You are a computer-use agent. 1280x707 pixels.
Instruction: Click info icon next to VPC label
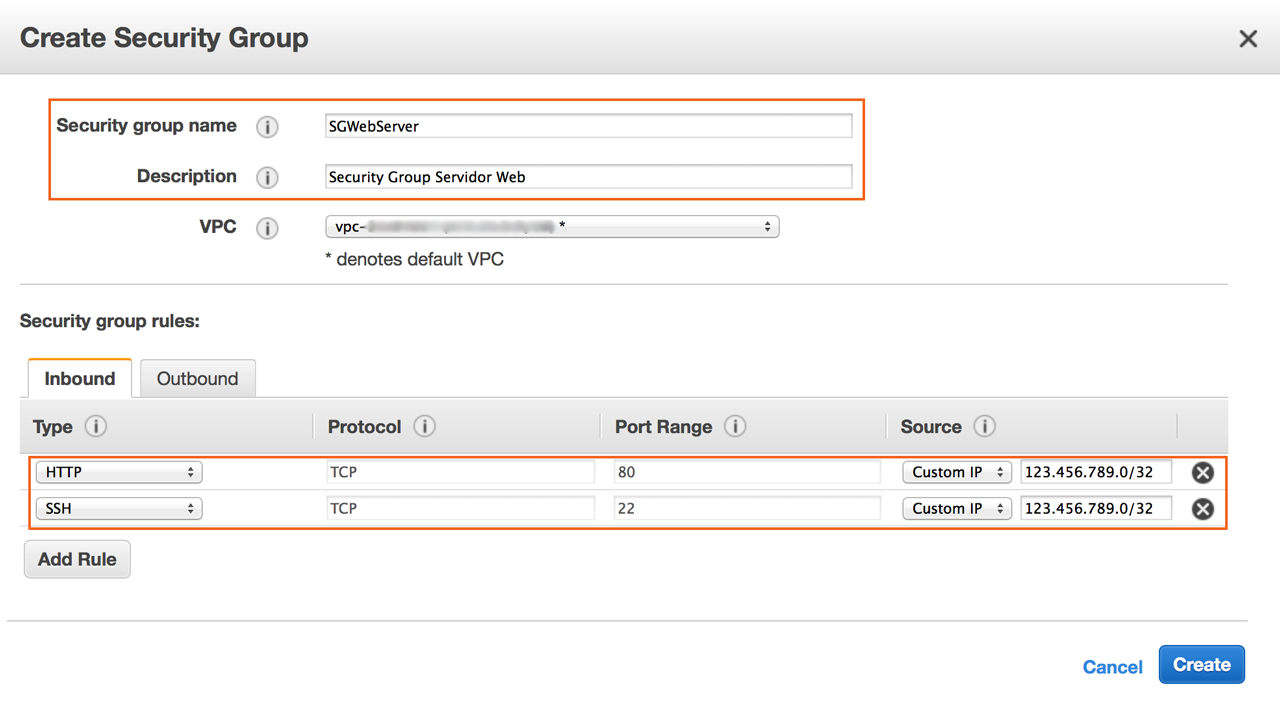tap(267, 228)
